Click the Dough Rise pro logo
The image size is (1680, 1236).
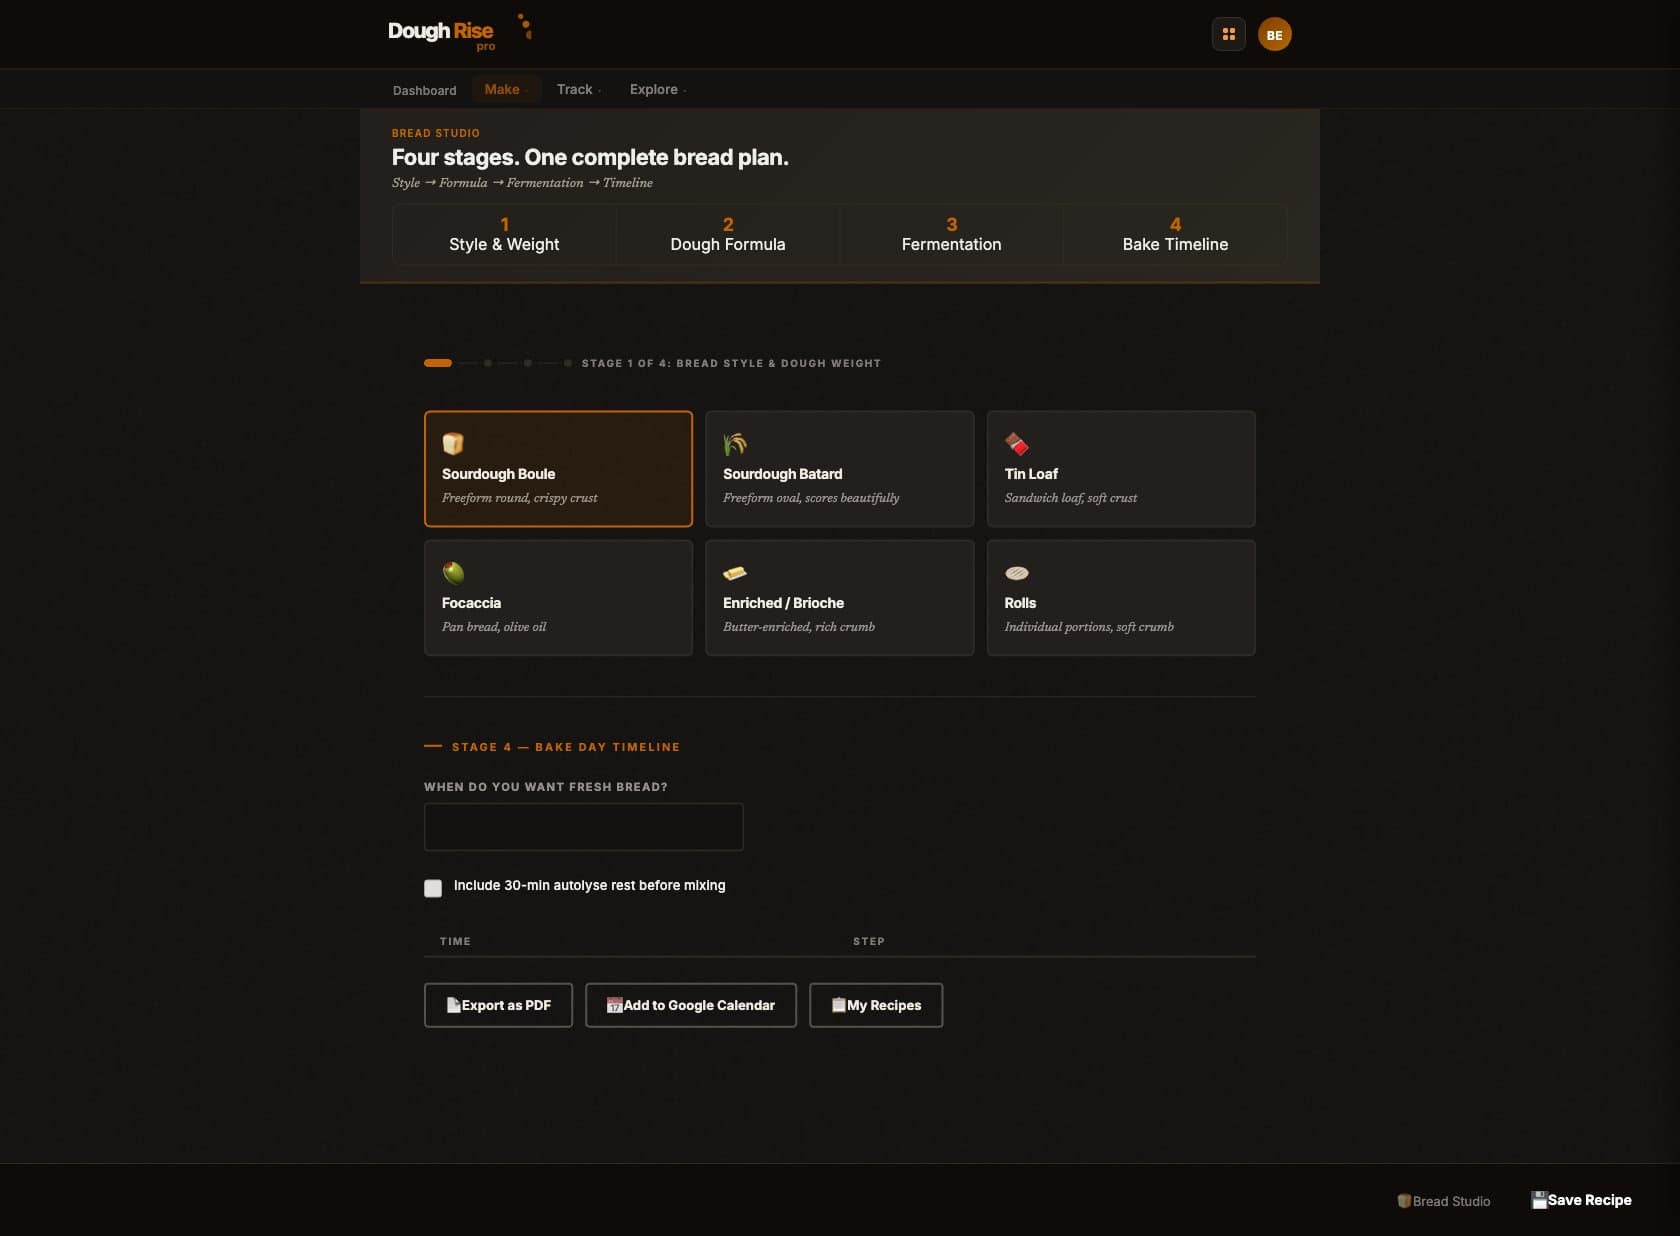click(x=460, y=33)
